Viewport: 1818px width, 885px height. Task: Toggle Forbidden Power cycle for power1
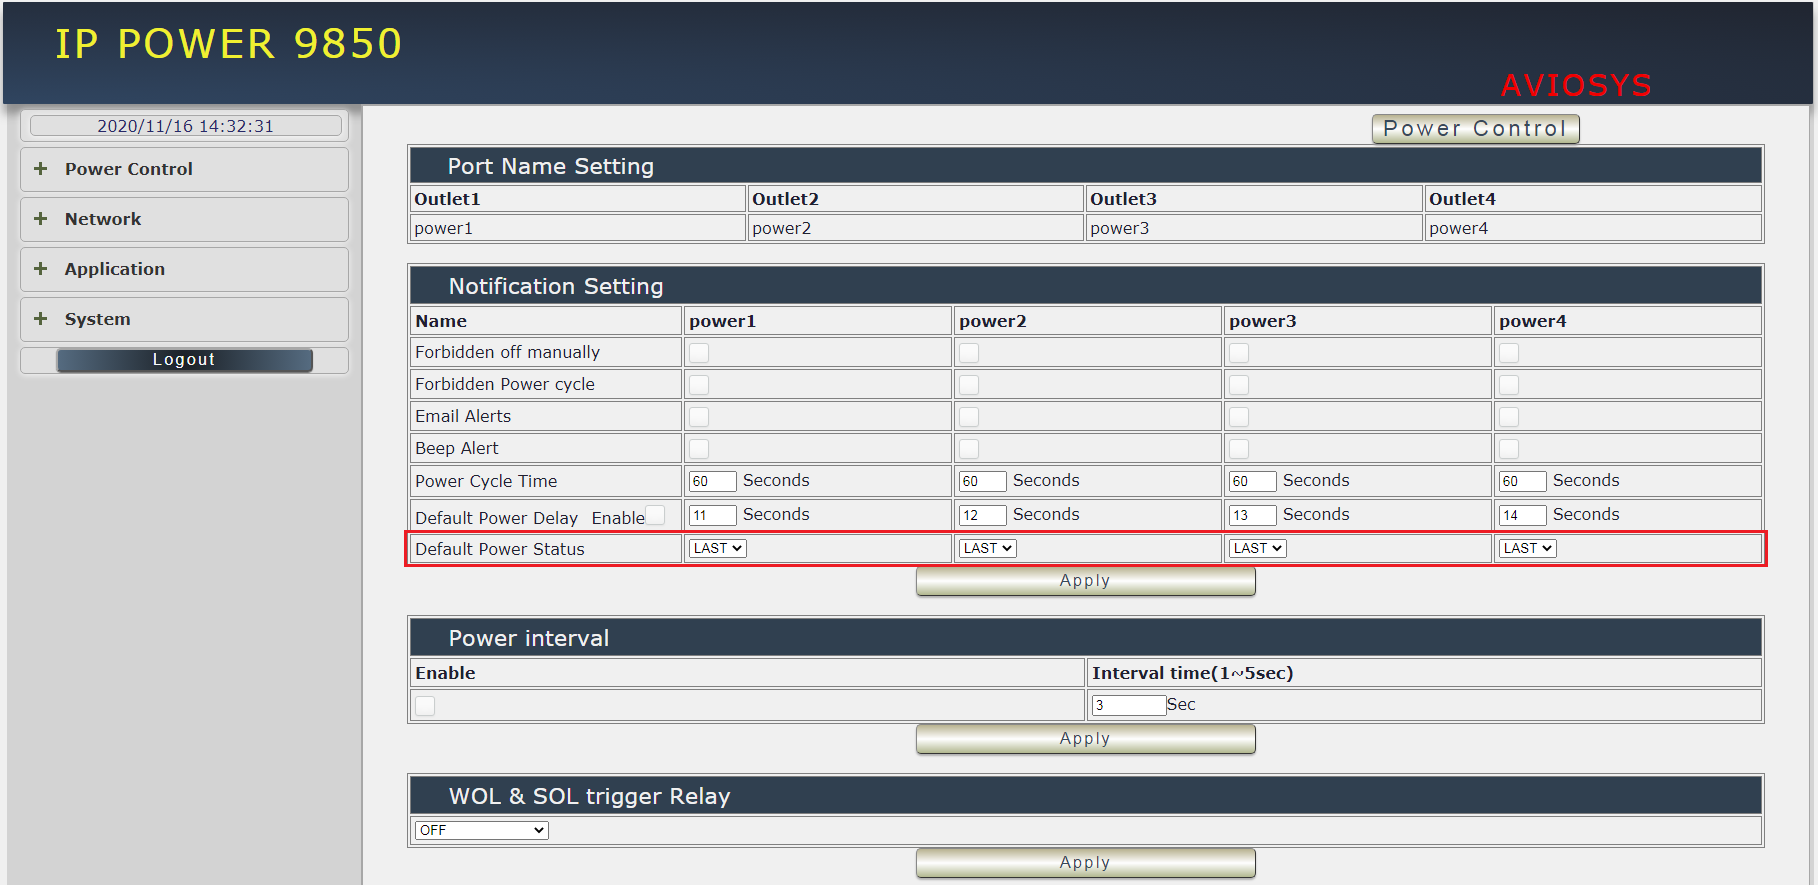pyautogui.click(x=699, y=384)
